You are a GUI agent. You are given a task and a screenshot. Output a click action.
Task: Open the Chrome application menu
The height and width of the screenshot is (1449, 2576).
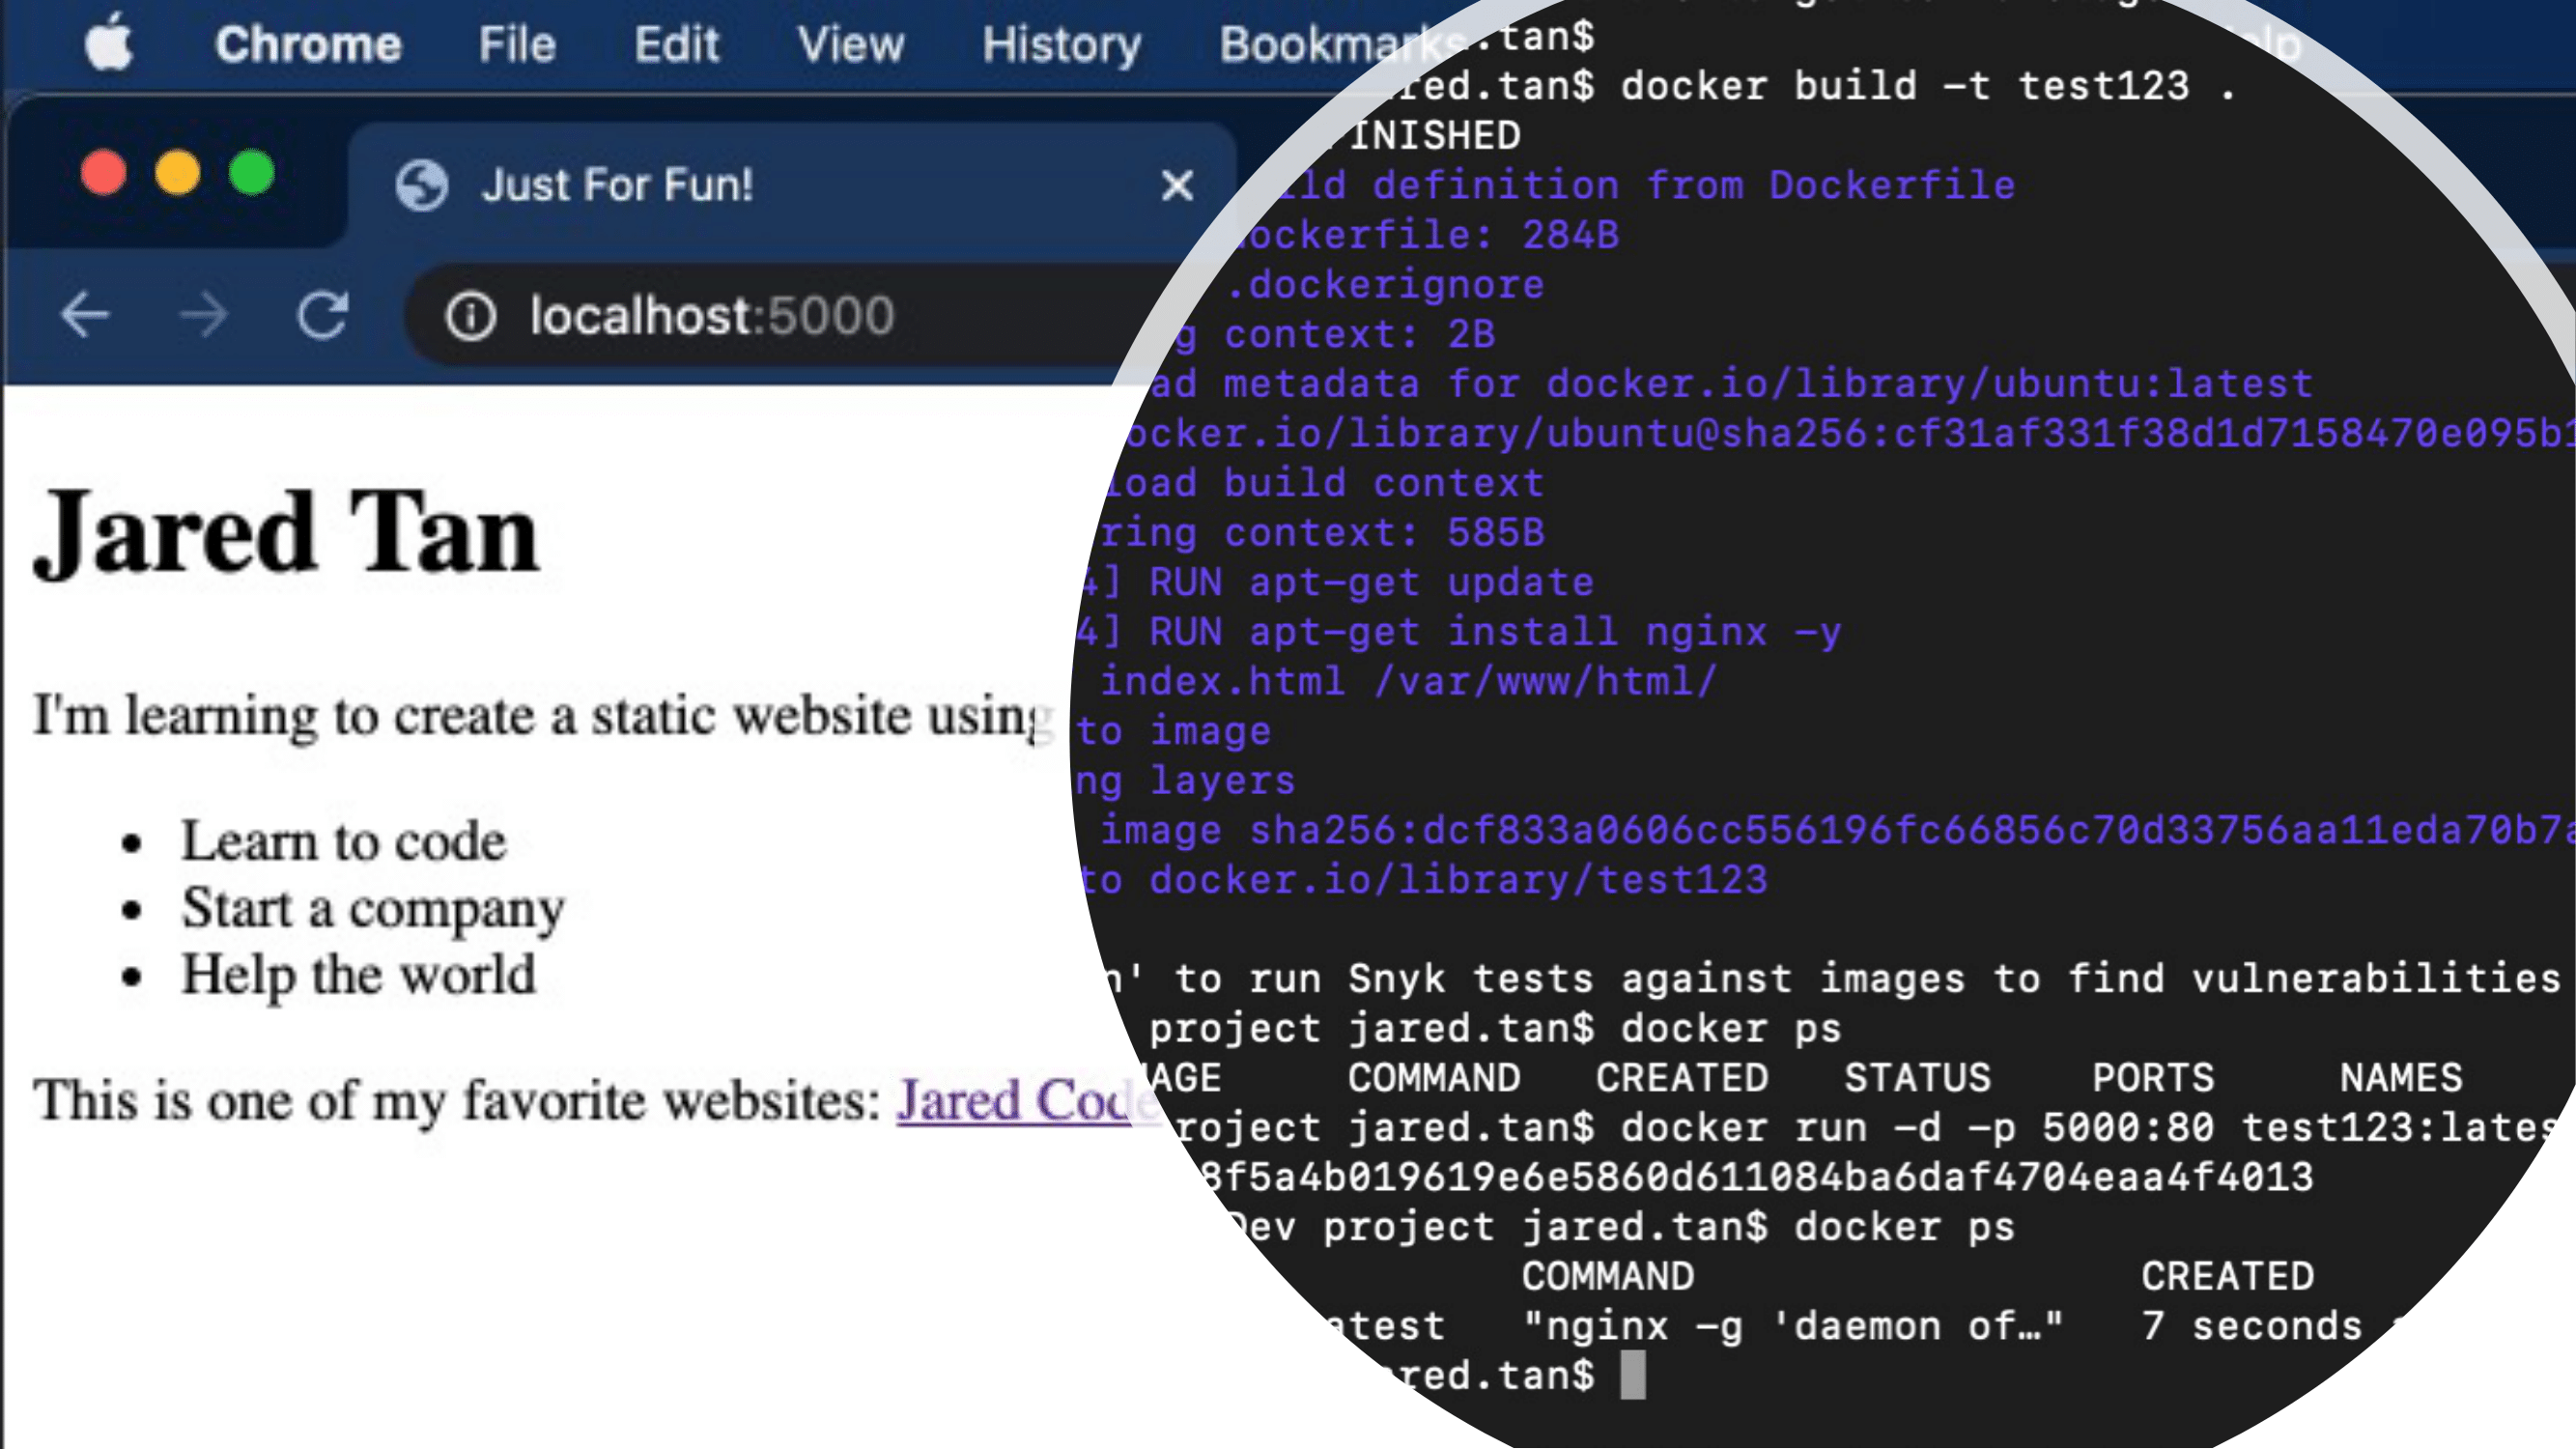coord(308,45)
